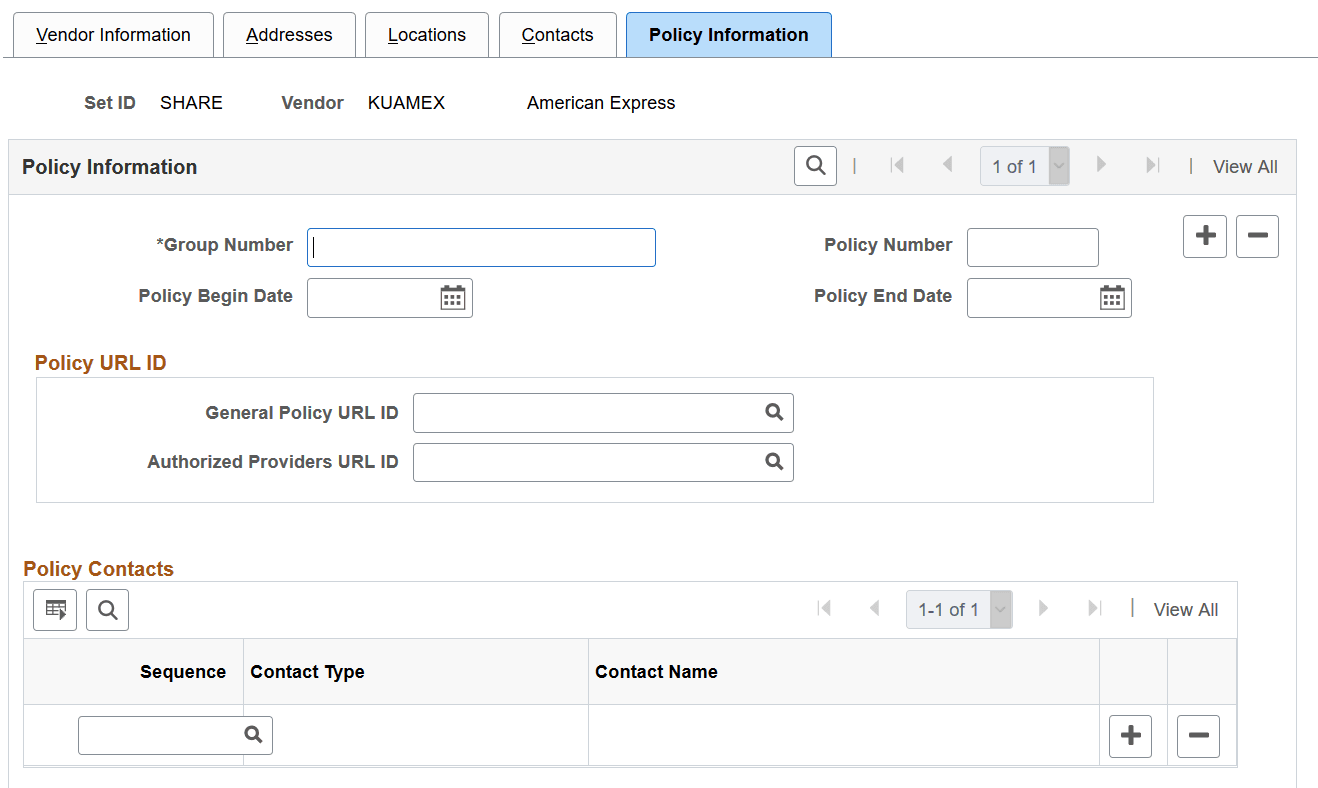Open the '1-1 of 1' row count dropdown
This screenshot has height=788, width=1318.
point(999,609)
